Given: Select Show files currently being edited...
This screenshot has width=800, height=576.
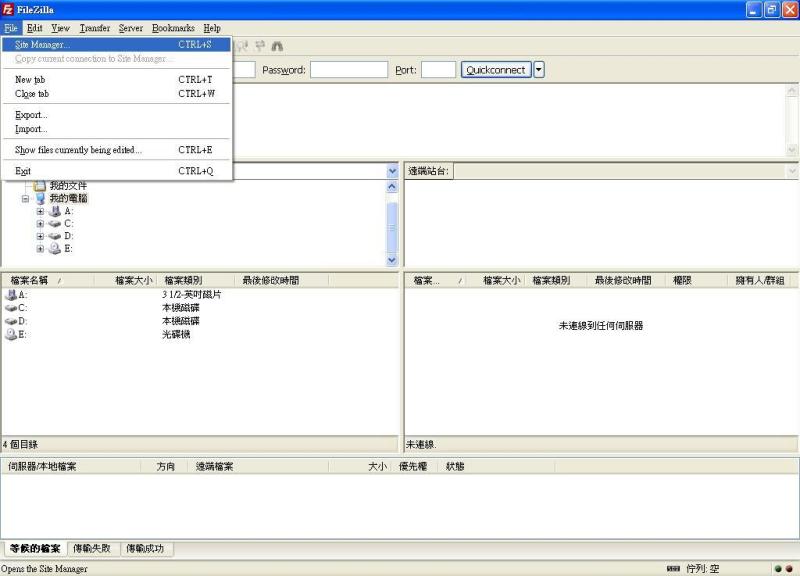Looking at the screenshot, I should (x=116, y=150).
